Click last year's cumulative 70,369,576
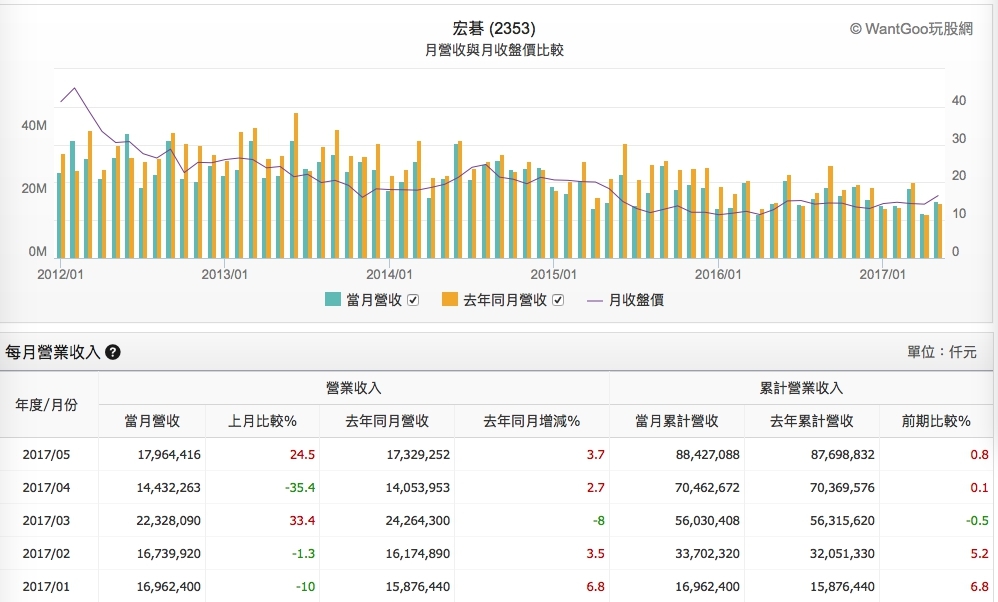Image resolution: width=998 pixels, height=602 pixels. tap(843, 487)
